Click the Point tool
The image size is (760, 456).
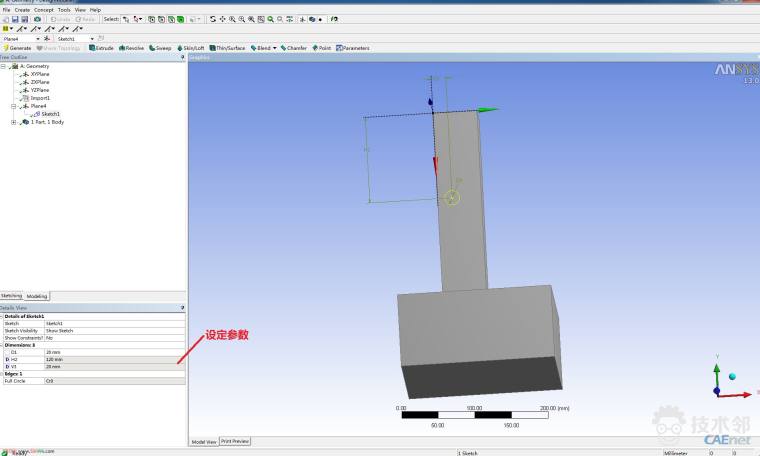pos(322,48)
